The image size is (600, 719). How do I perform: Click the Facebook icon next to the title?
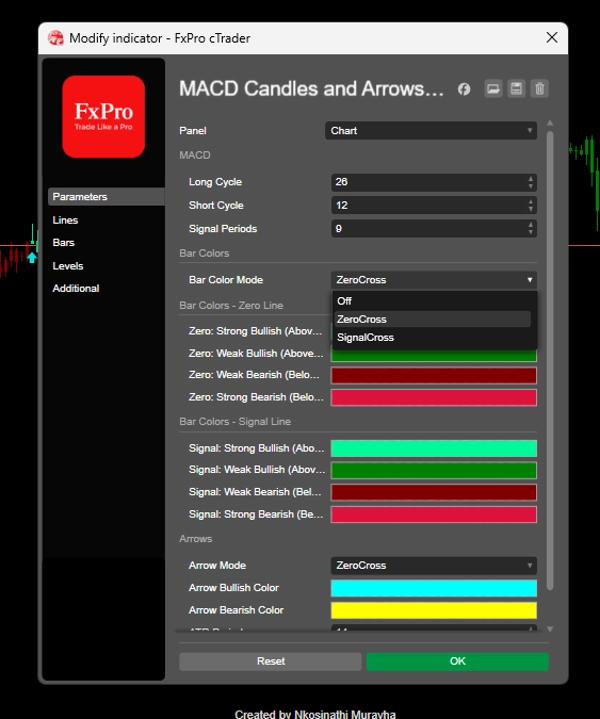(464, 89)
